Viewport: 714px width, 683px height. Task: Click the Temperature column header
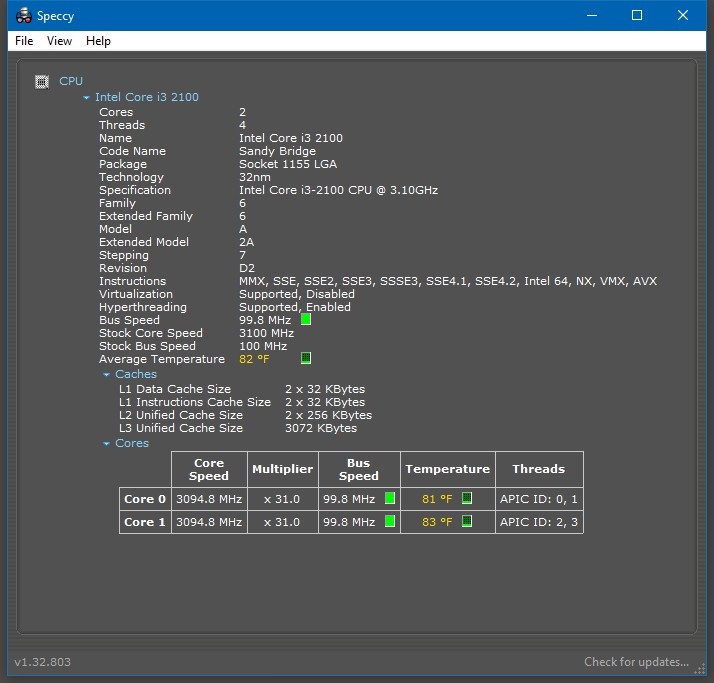pyautogui.click(x=448, y=469)
